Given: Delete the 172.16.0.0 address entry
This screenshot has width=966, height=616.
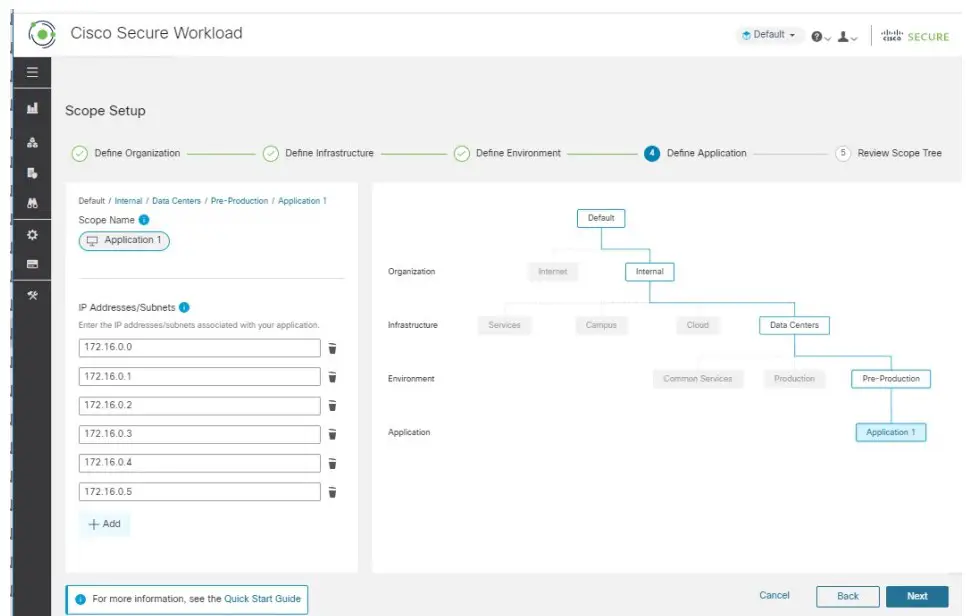Looking at the screenshot, I should point(332,349).
